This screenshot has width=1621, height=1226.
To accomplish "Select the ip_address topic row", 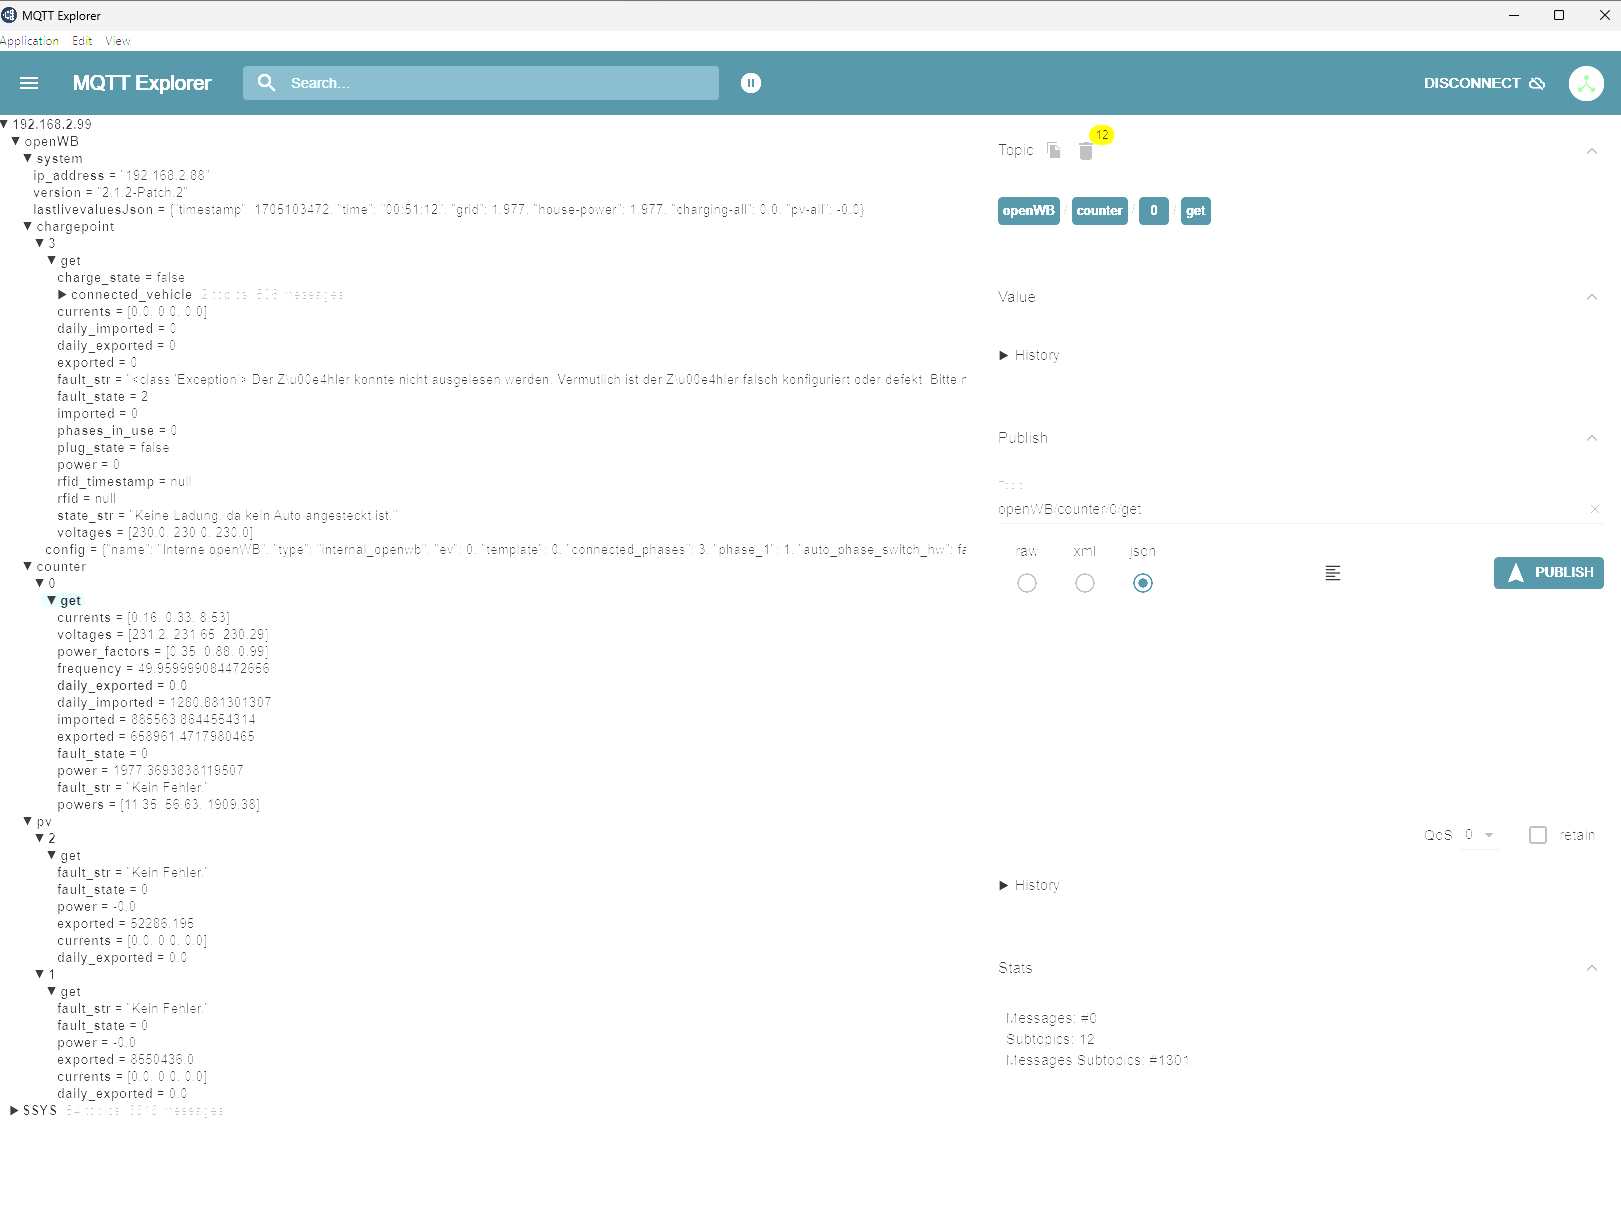I will point(121,175).
